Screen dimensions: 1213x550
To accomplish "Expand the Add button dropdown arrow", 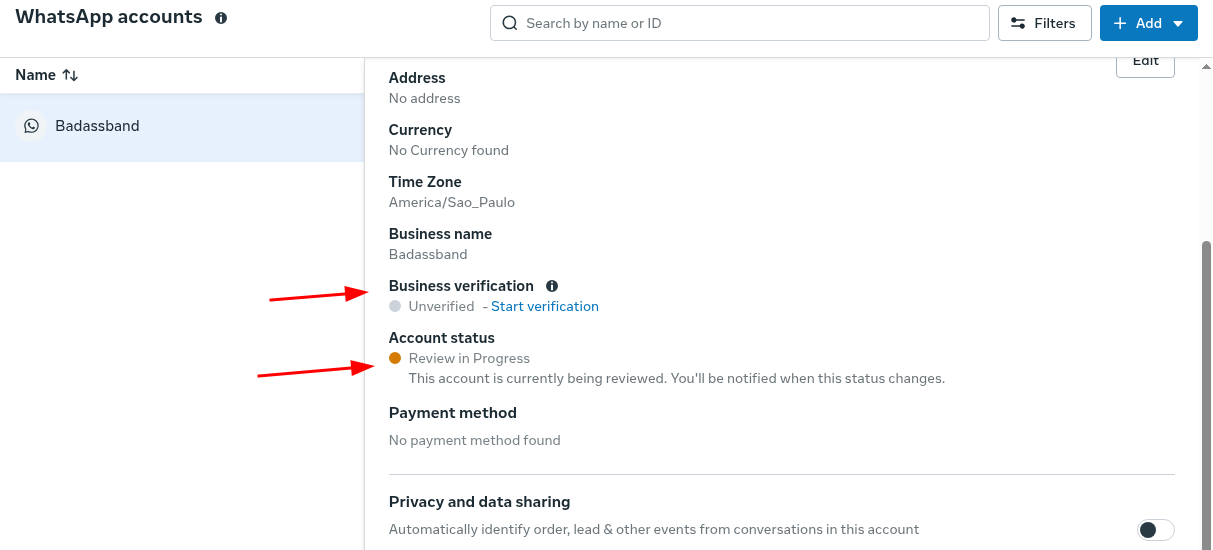I will (1178, 24).
